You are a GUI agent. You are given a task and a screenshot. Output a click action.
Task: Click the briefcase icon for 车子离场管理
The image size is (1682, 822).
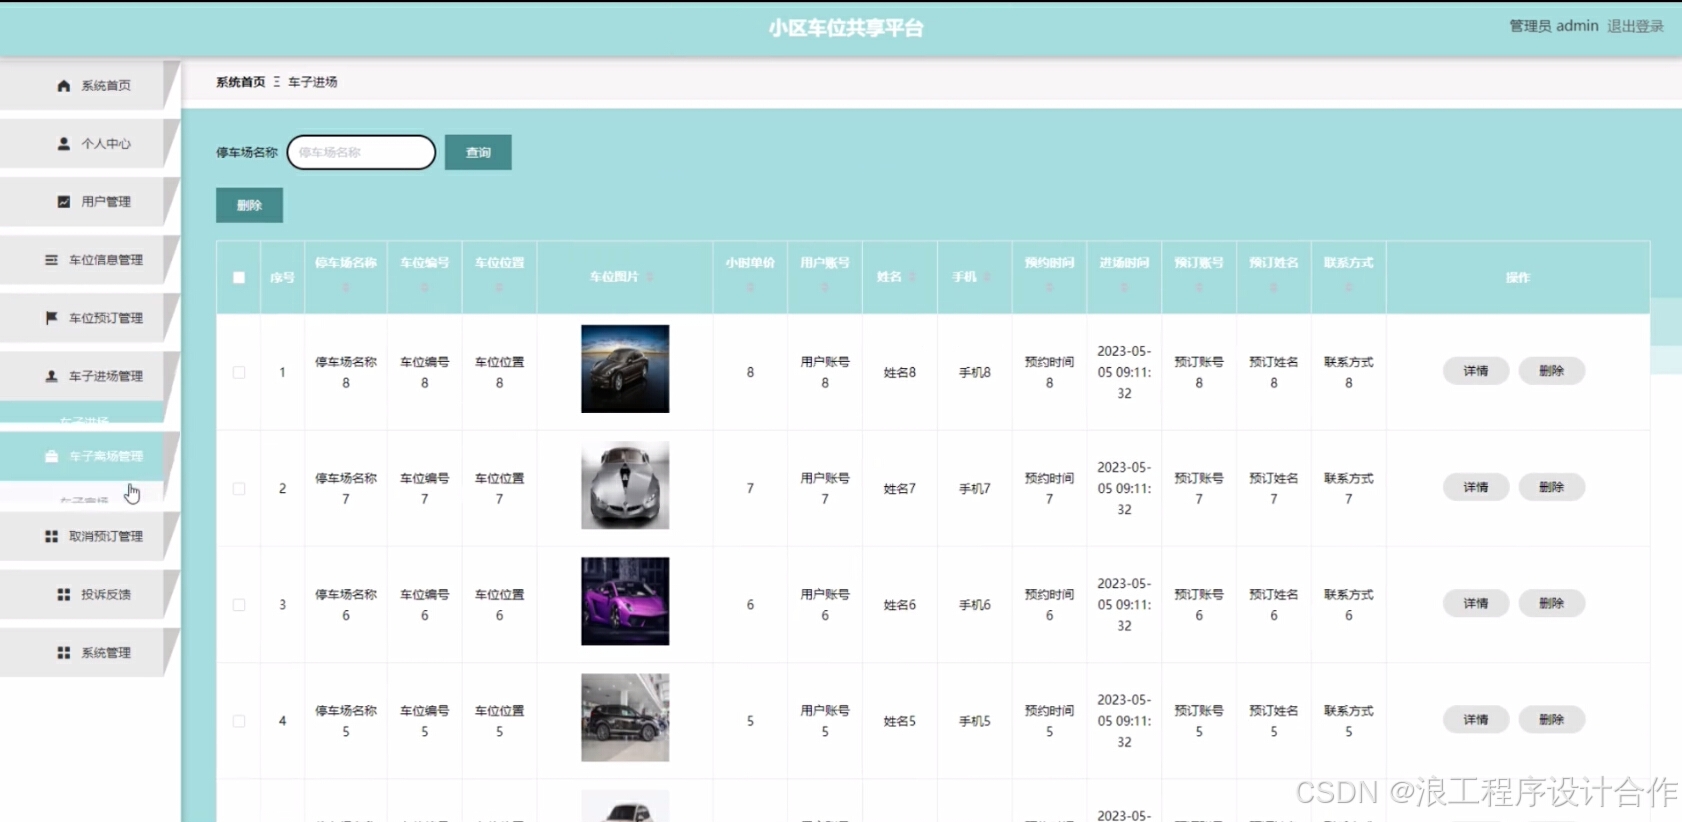[x=51, y=456]
